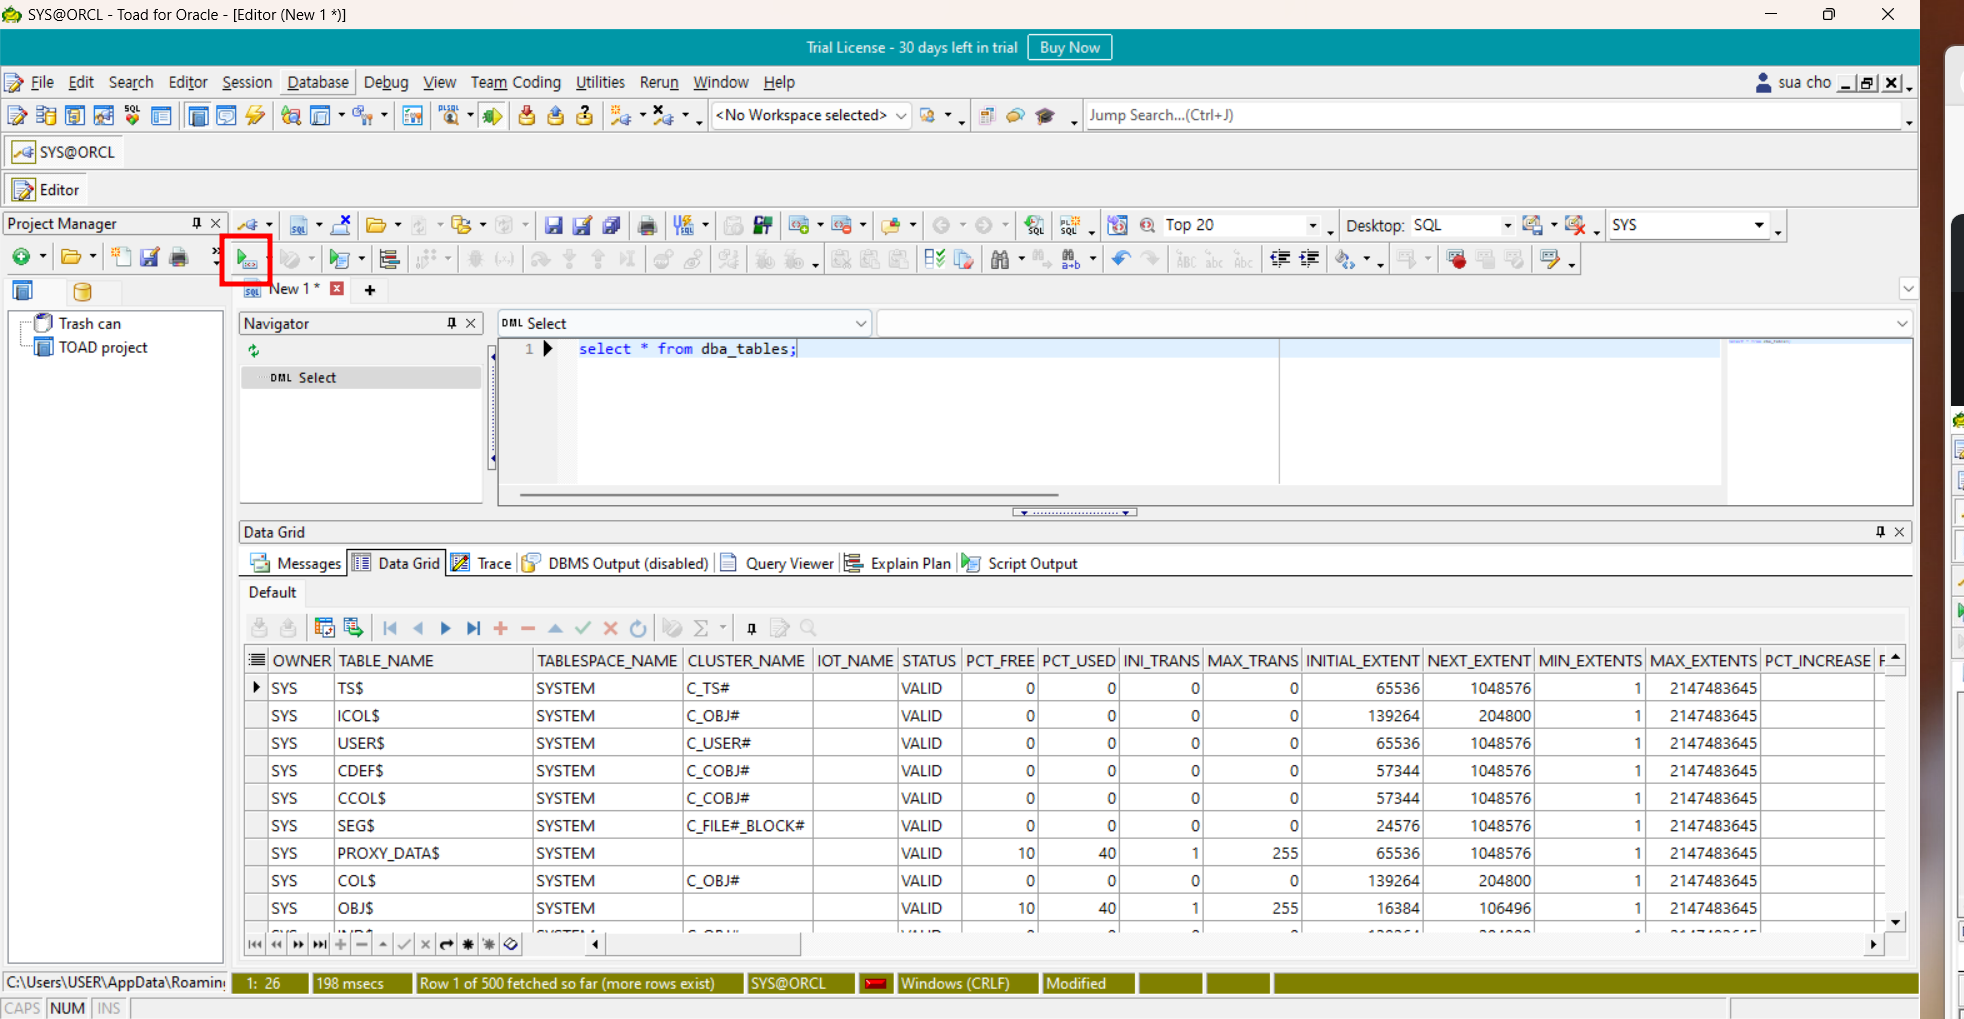Image resolution: width=1964 pixels, height=1019 pixels.
Task: Click the Open file folder icon in editor toolbar
Action: pos(376,225)
